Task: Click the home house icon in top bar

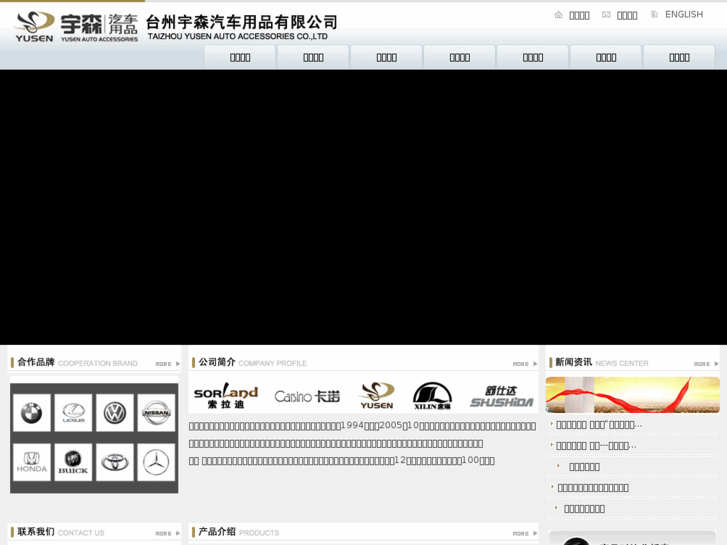Action: [558, 15]
